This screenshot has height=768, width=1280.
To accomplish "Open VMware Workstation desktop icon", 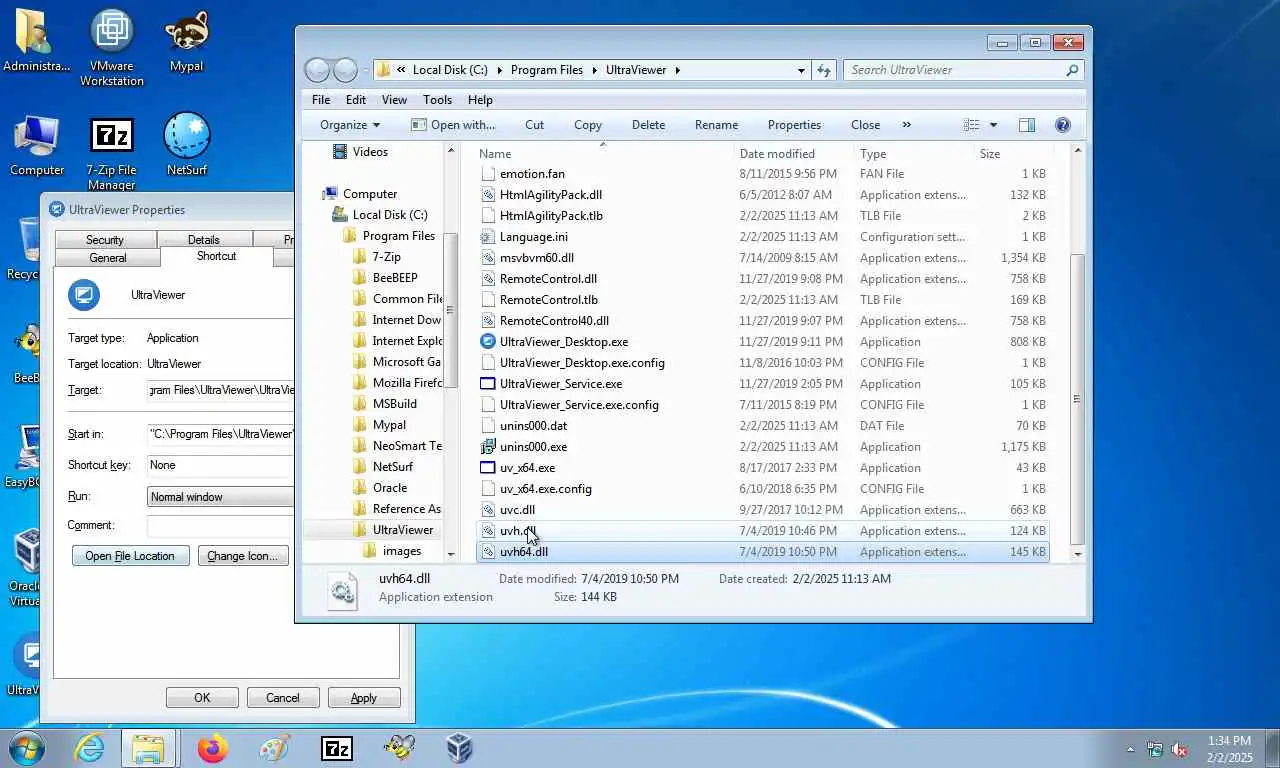I will point(111,47).
